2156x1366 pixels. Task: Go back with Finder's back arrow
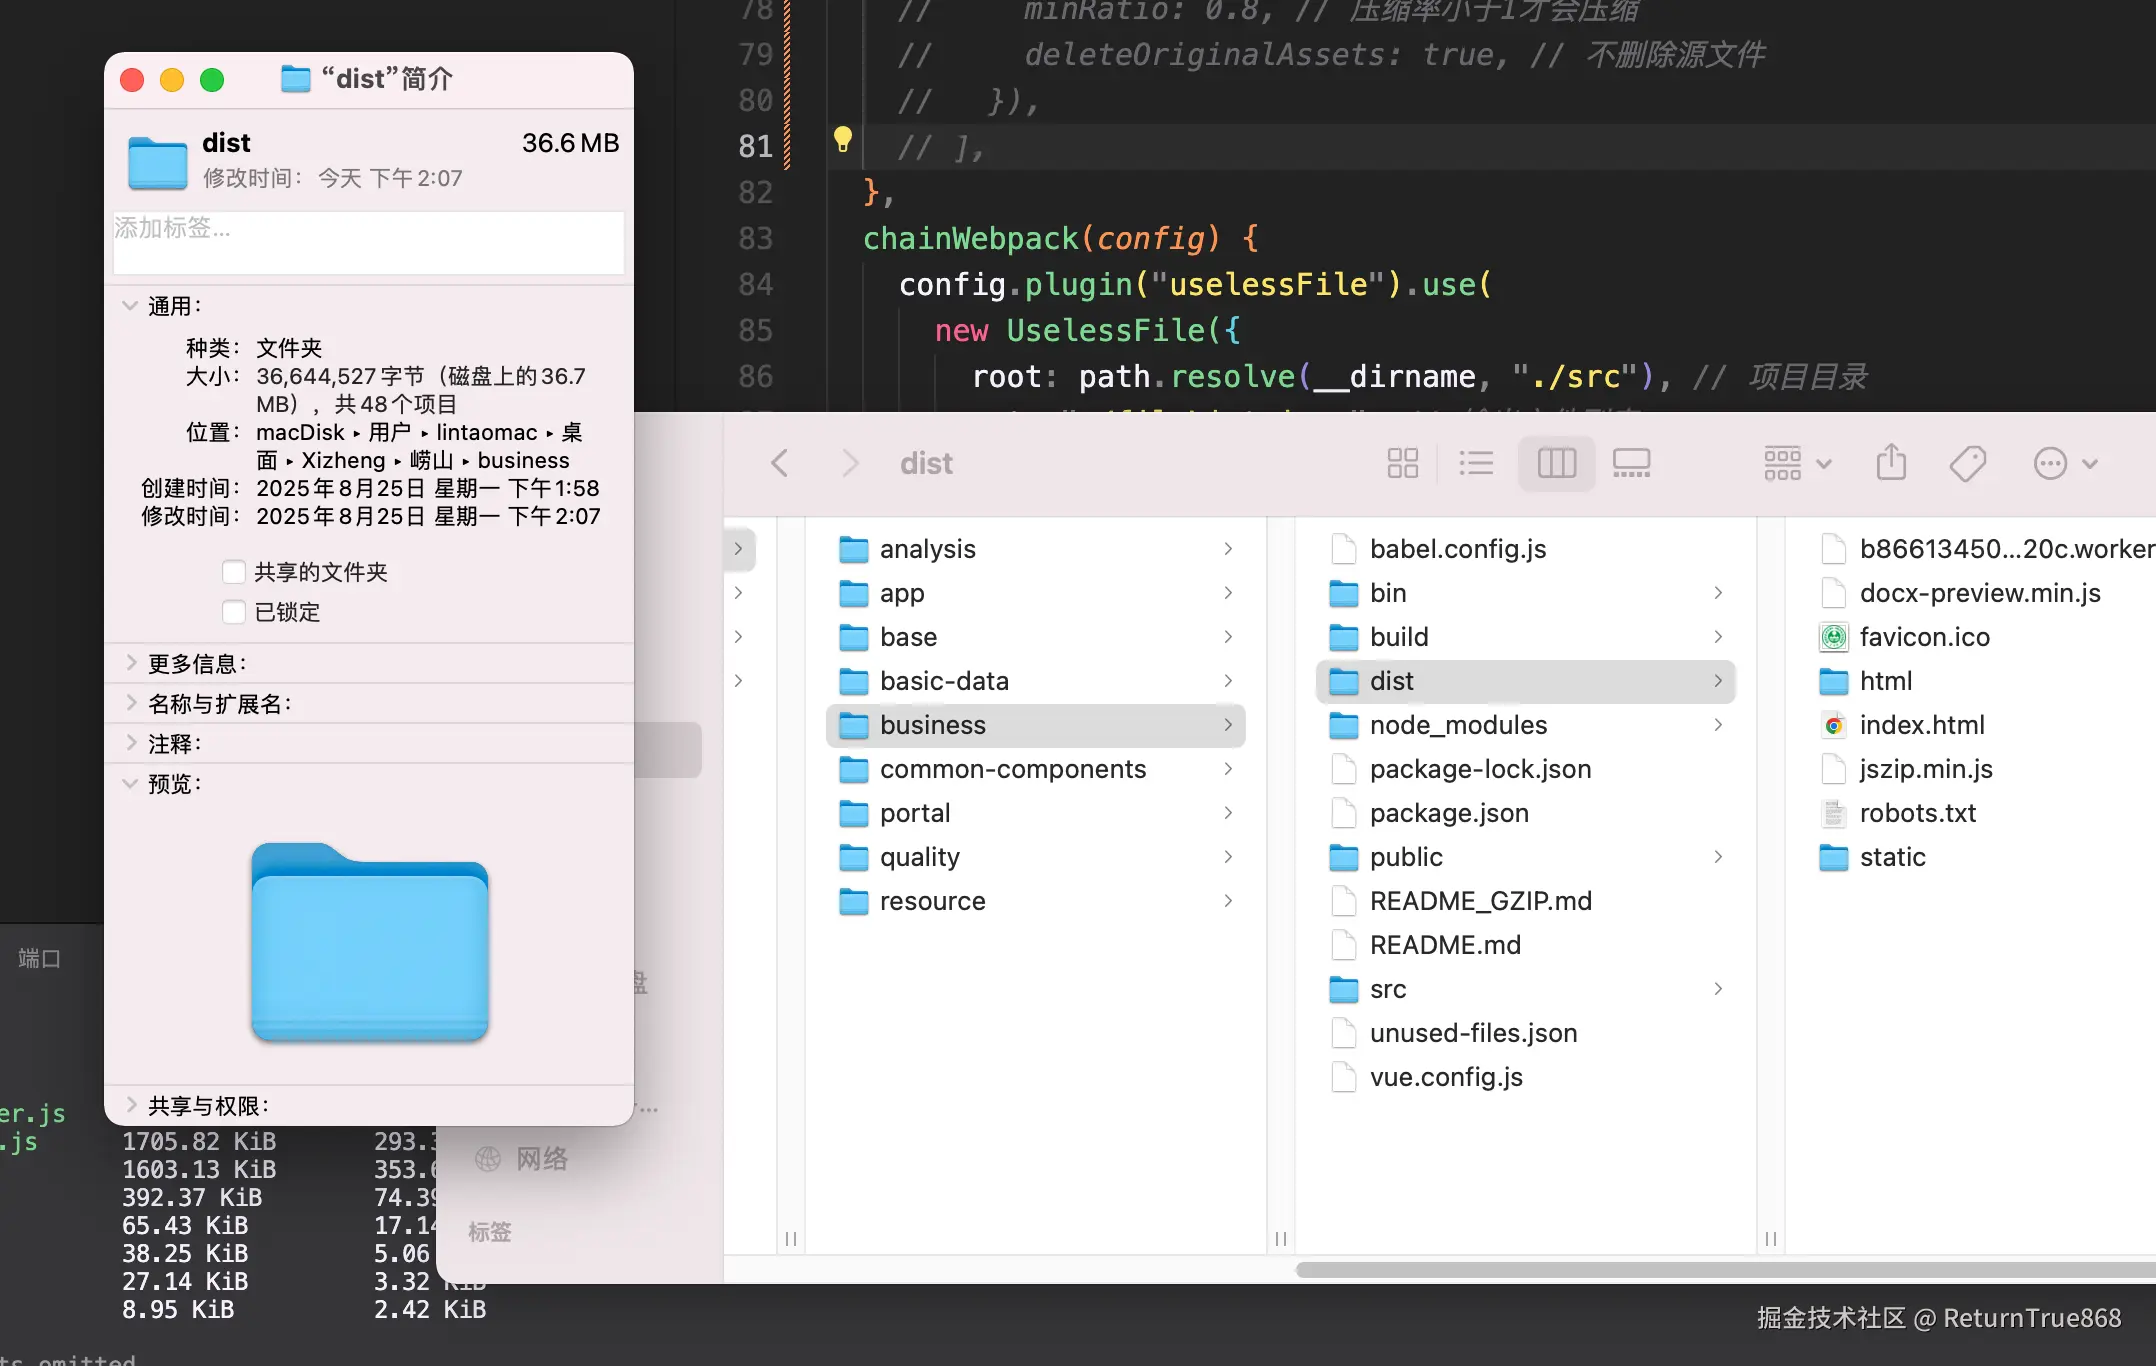[x=780, y=463]
